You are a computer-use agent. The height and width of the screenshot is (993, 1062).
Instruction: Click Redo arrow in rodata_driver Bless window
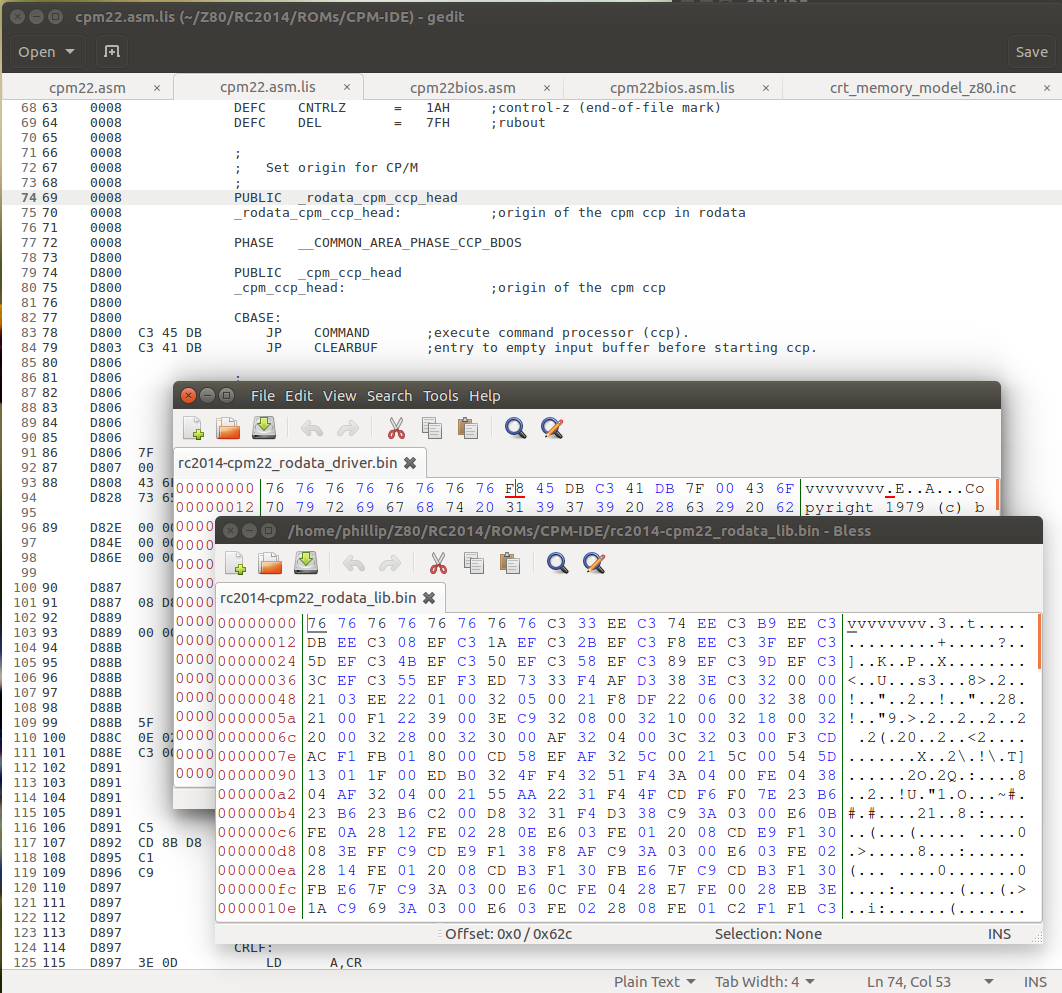pos(347,429)
